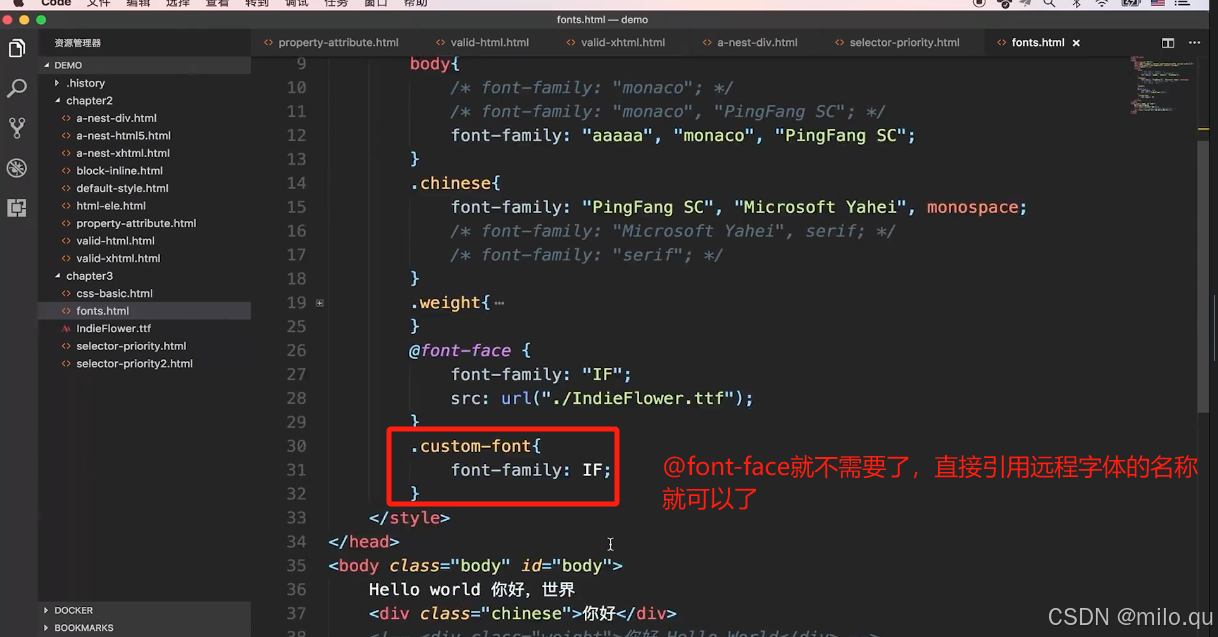This screenshot has width=1218, height=637.
Task: Click the "Microsoft Yahei" string on line 15
Action: coord(820,207)
